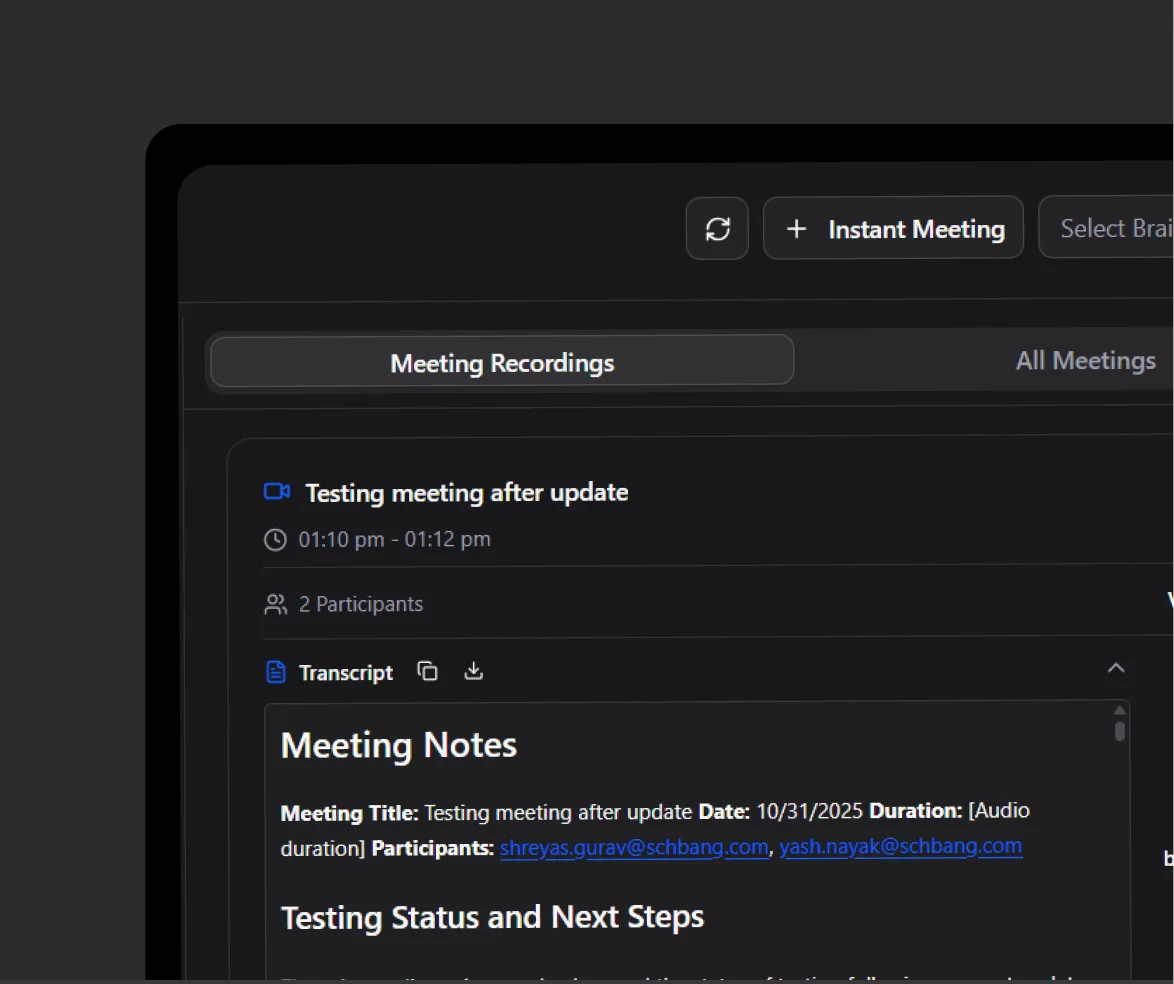Screen dimensions: 1174x984
Task: Collapse the Transcript section with the chevron
Action: [x=1116, y=668]
